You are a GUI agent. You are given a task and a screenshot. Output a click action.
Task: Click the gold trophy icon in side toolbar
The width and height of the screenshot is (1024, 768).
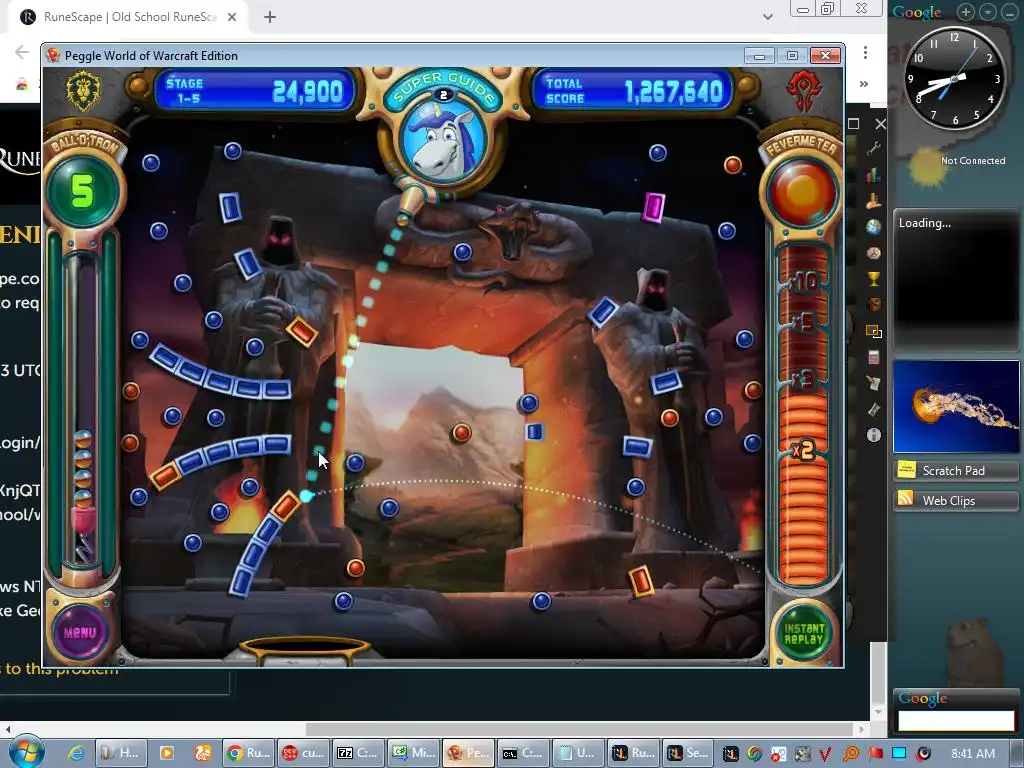pyautogui.click(x=874, y=279)
